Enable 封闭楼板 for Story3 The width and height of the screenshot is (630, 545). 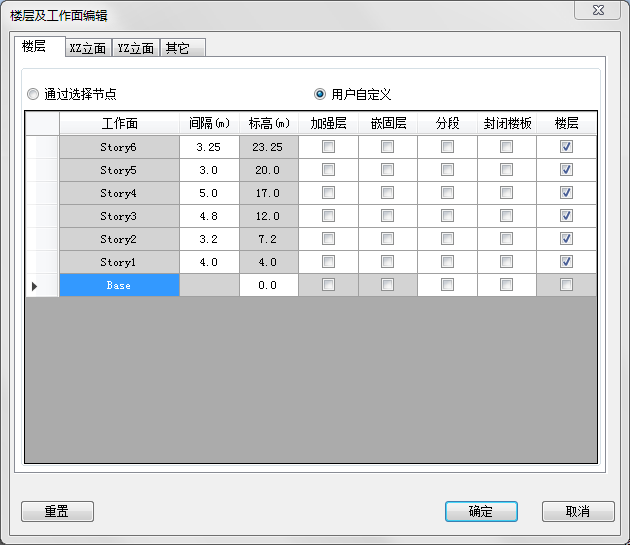pos(507,216)
